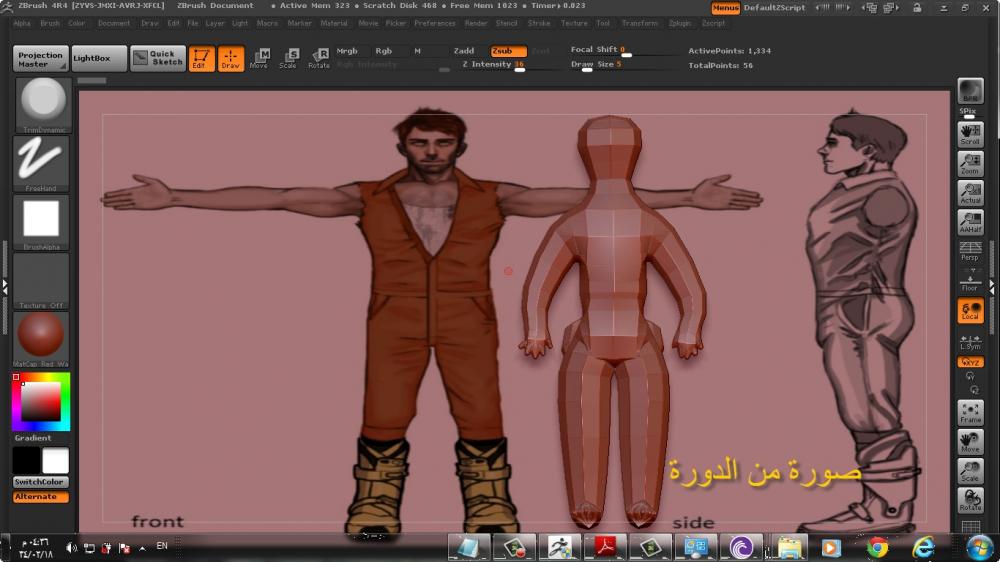Set canvas to Actual size
1000x562 pixels.
[x=970, y=193]
